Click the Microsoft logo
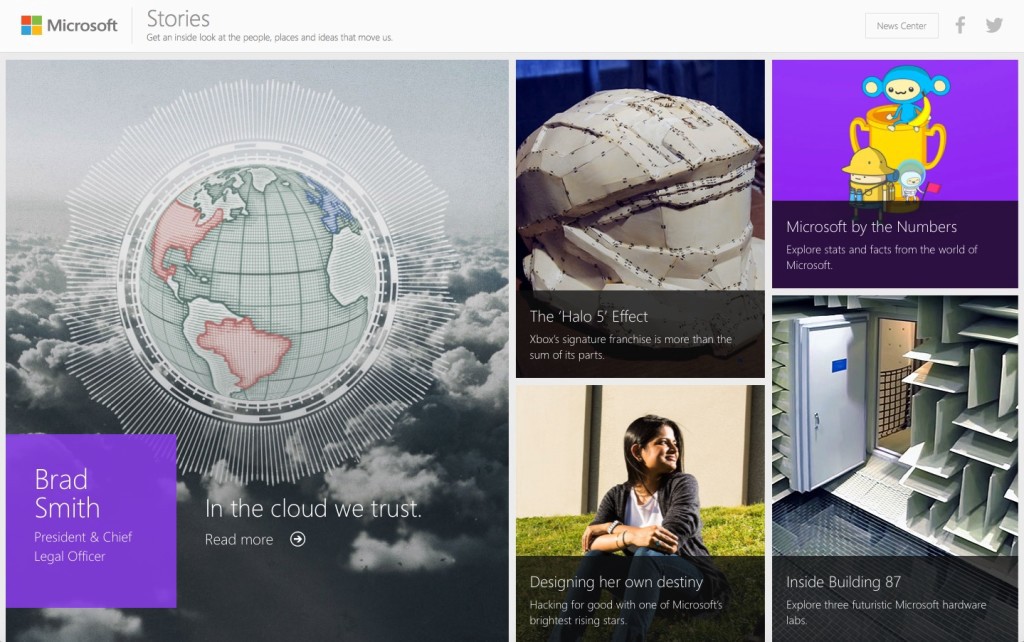The image size is (1024, 642). tap(69, 25)
